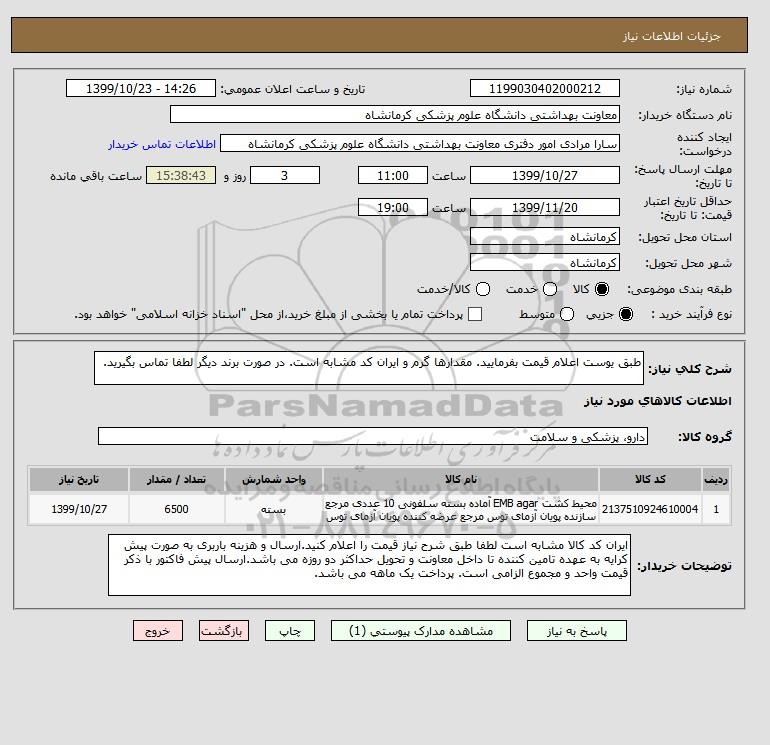Choose the متوسط purchase type radio
Image resolution: width=770 pixels, height=745 pixels.
567,314
